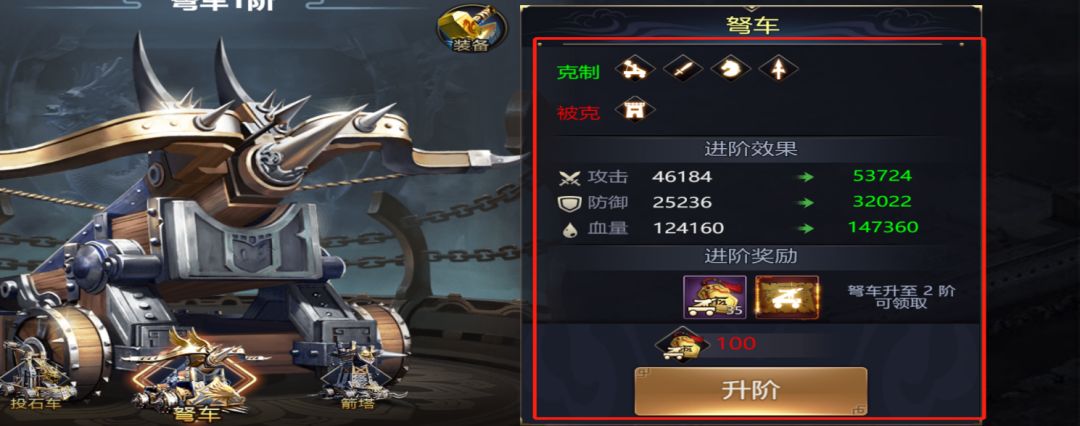Tap the sword icon in 克制 row
This screenshot has width=1080, height=426.
pos(683,69)
